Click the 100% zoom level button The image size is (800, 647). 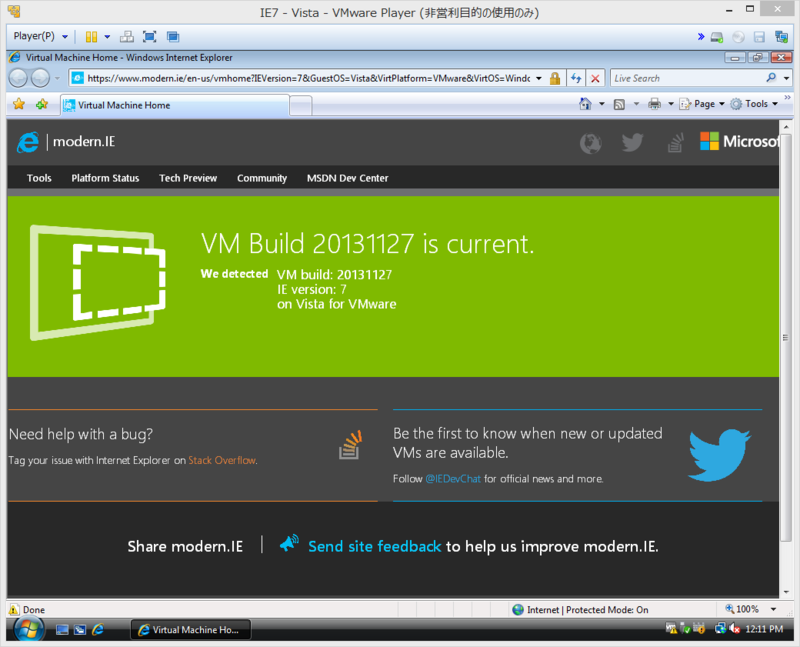[742, 609]
